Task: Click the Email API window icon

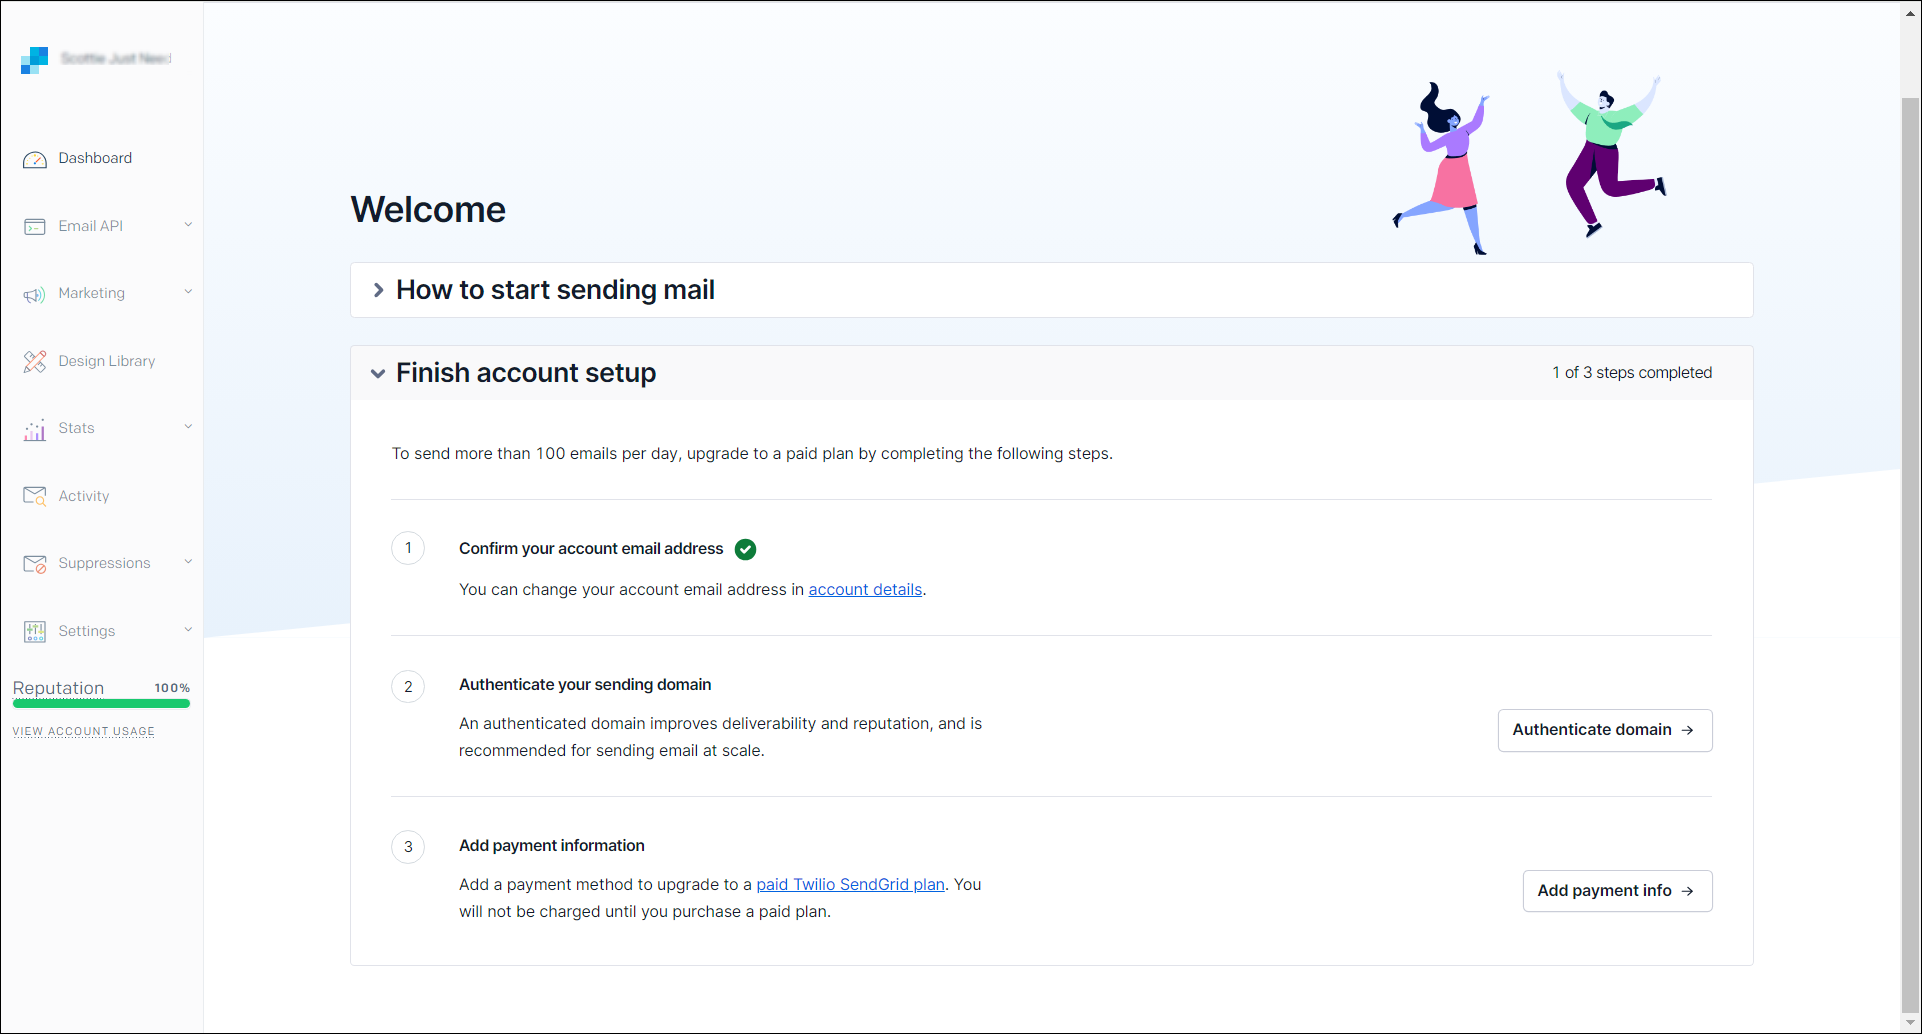Action: tap(35, 227)
